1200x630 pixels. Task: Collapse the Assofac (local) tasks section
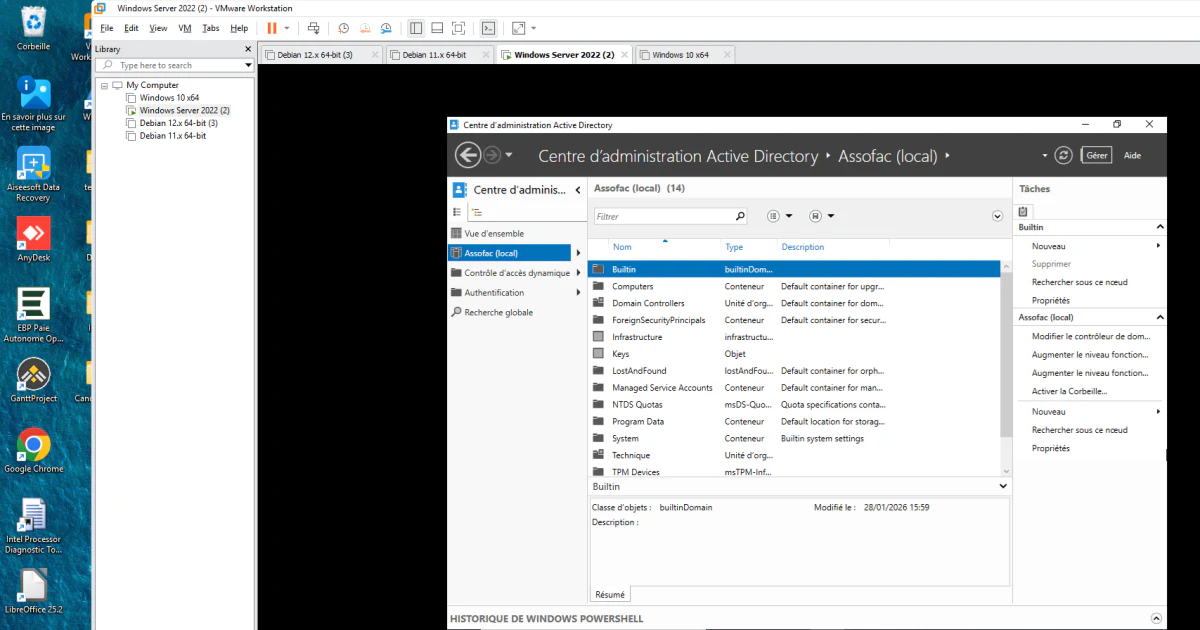(1159, 317)
